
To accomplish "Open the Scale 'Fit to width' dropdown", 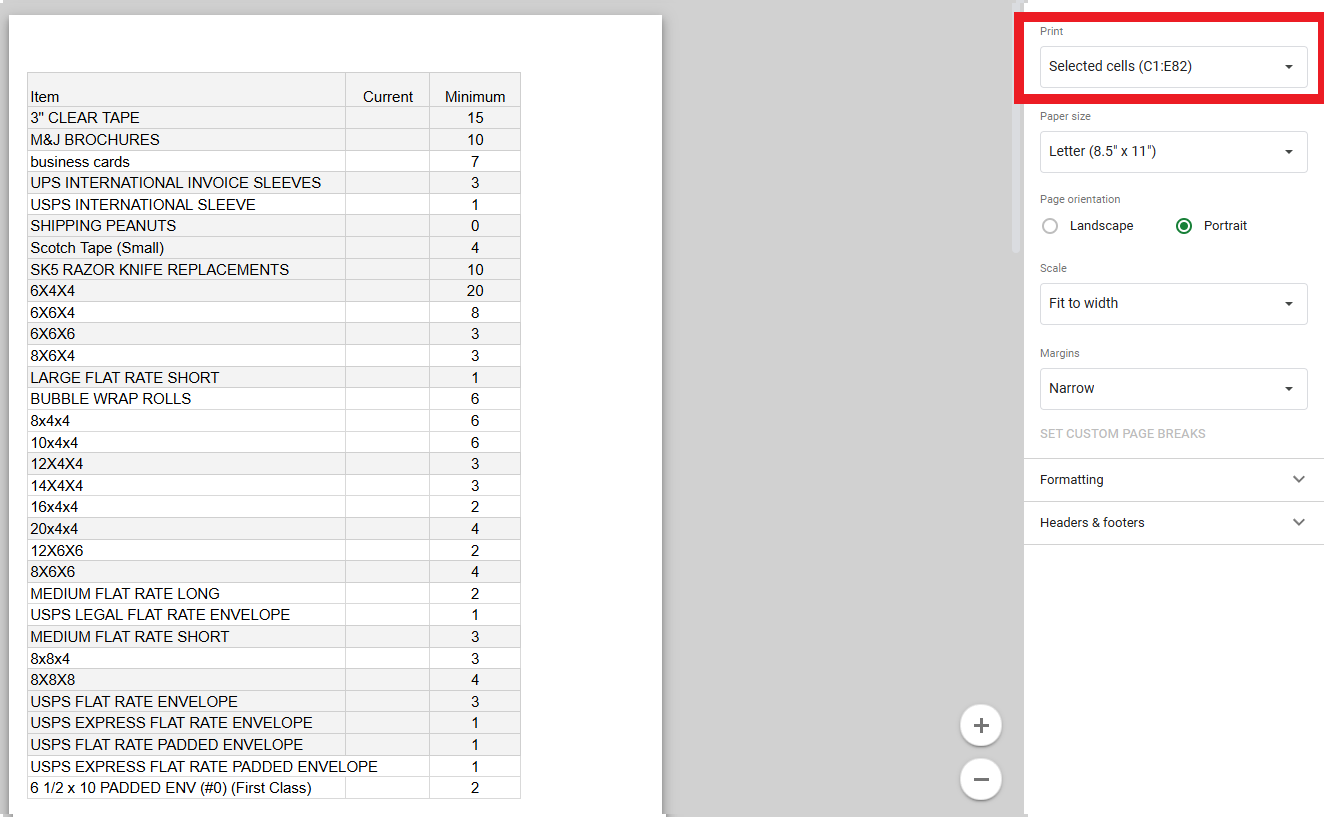I will coord(1173,304).
